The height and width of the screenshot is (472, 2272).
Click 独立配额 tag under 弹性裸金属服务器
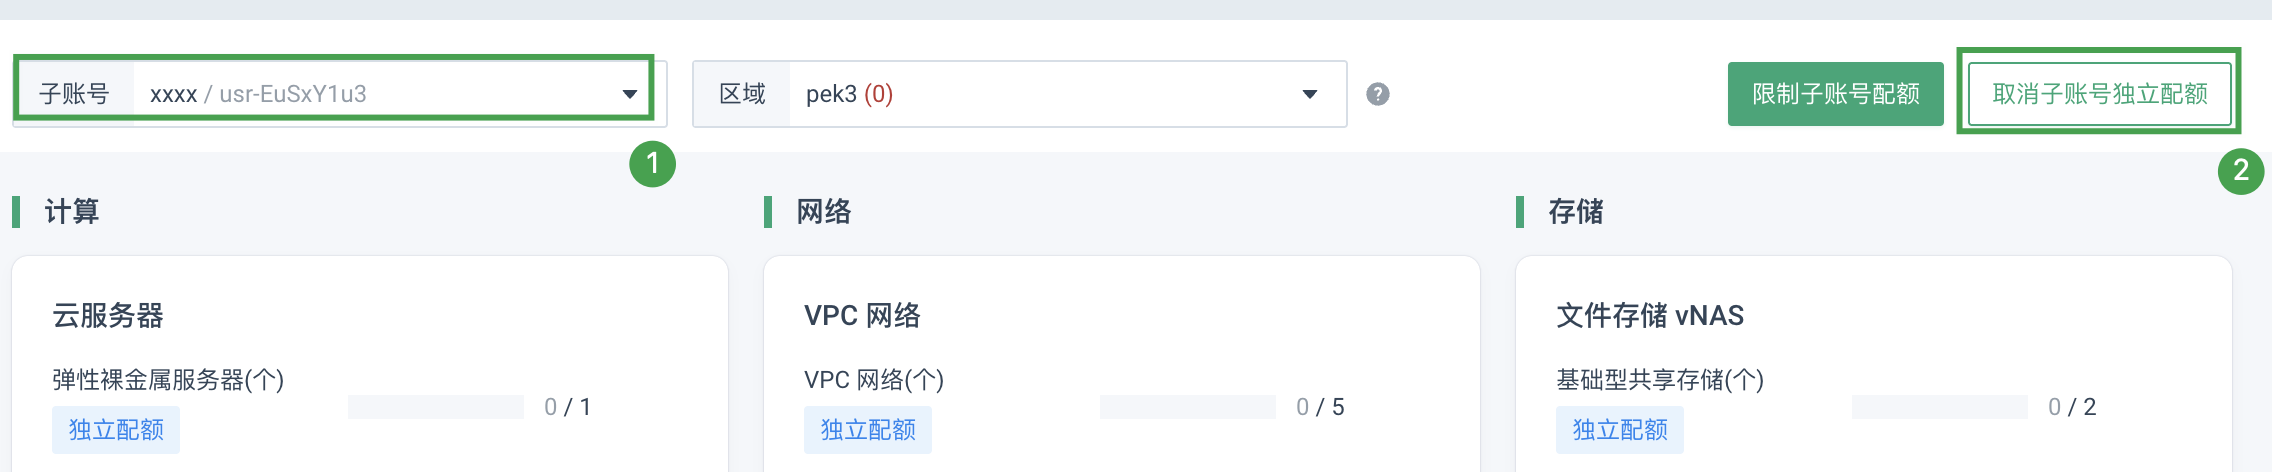click(116, 430)
